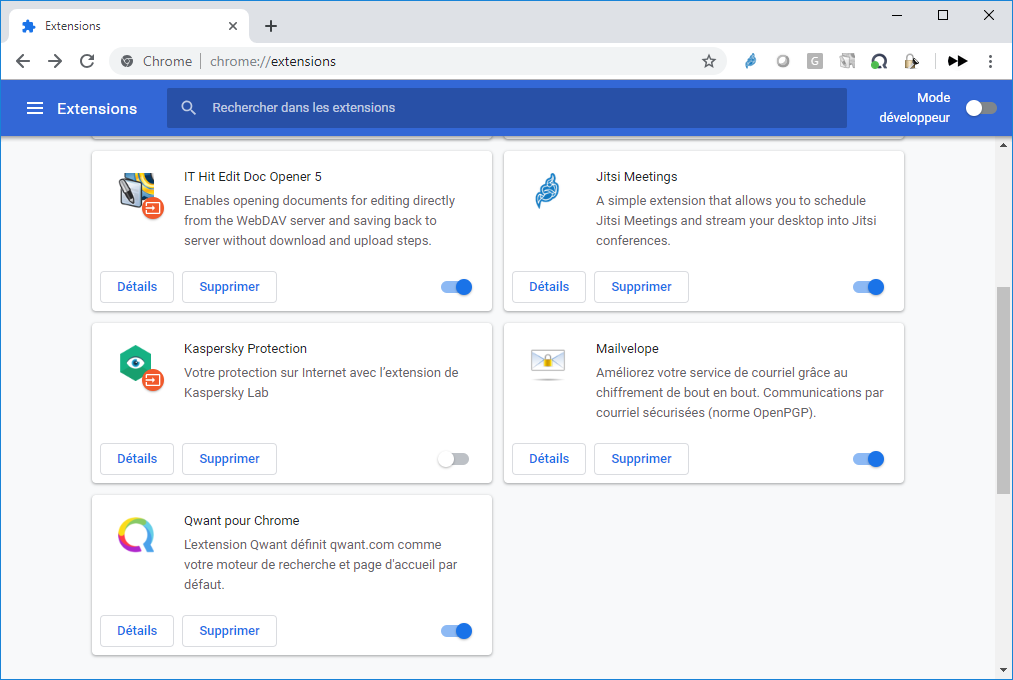Reload the extensions page
The image size is (1013, 680).
[87, 61]
